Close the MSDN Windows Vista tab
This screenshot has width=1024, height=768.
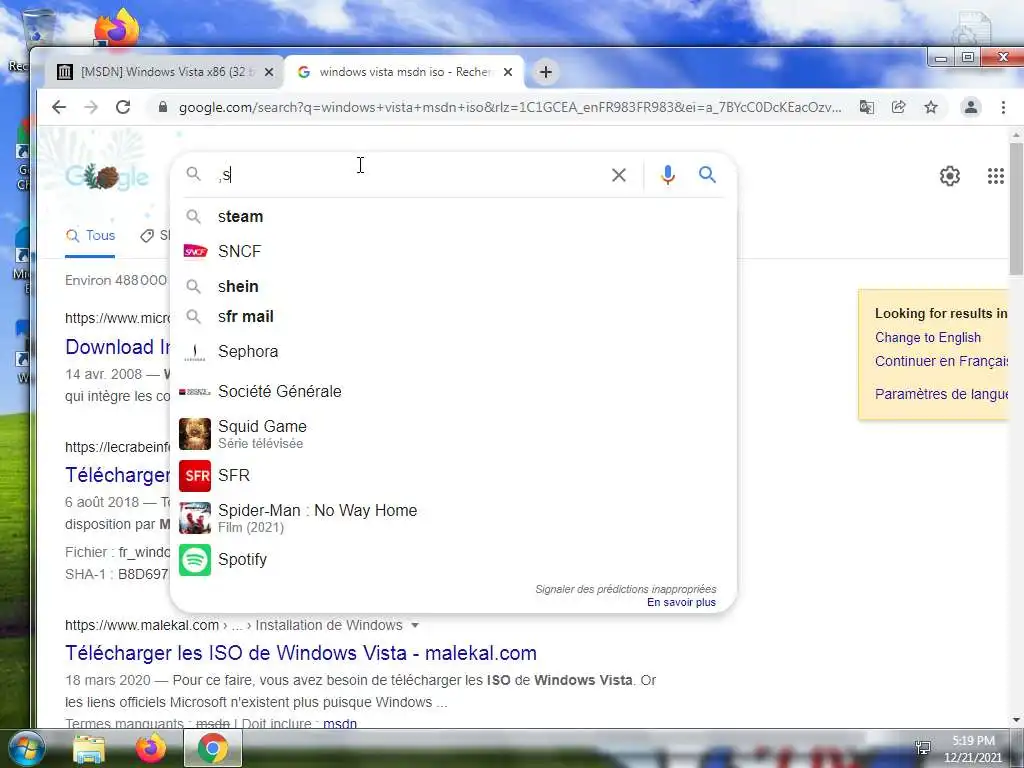pos(268,72)
